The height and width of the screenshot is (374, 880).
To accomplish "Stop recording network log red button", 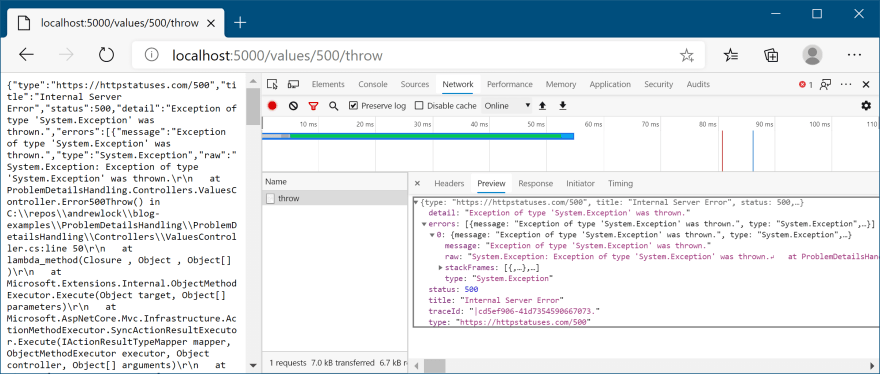I will (x=272, y=106).
